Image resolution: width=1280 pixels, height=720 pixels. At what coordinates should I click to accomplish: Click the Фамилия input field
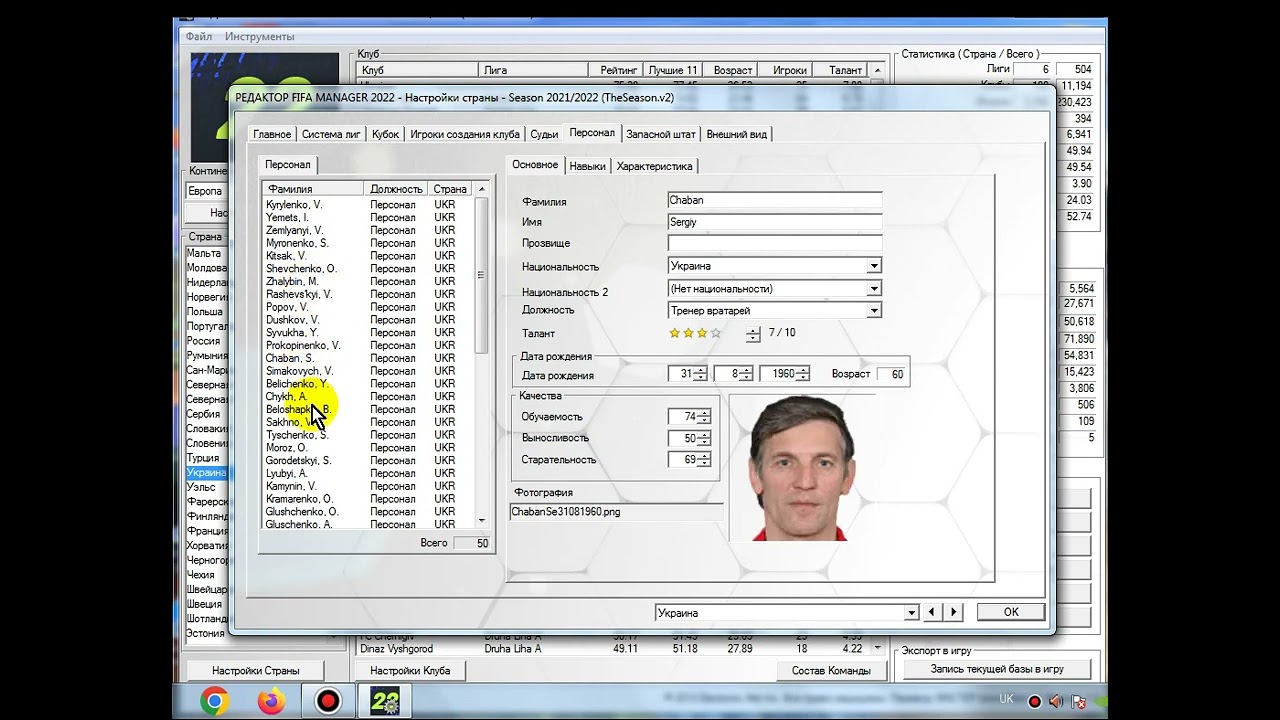tap(775, 201)
